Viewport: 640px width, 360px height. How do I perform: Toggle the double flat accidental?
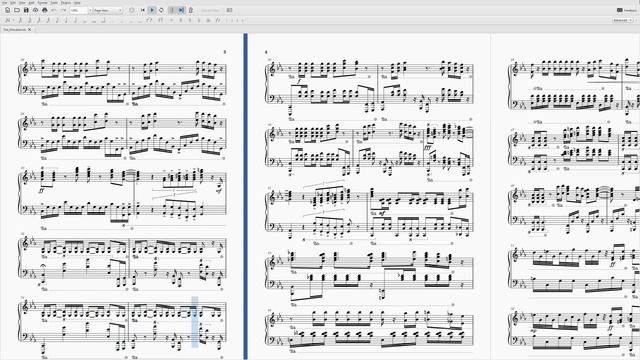click(209, 20)
